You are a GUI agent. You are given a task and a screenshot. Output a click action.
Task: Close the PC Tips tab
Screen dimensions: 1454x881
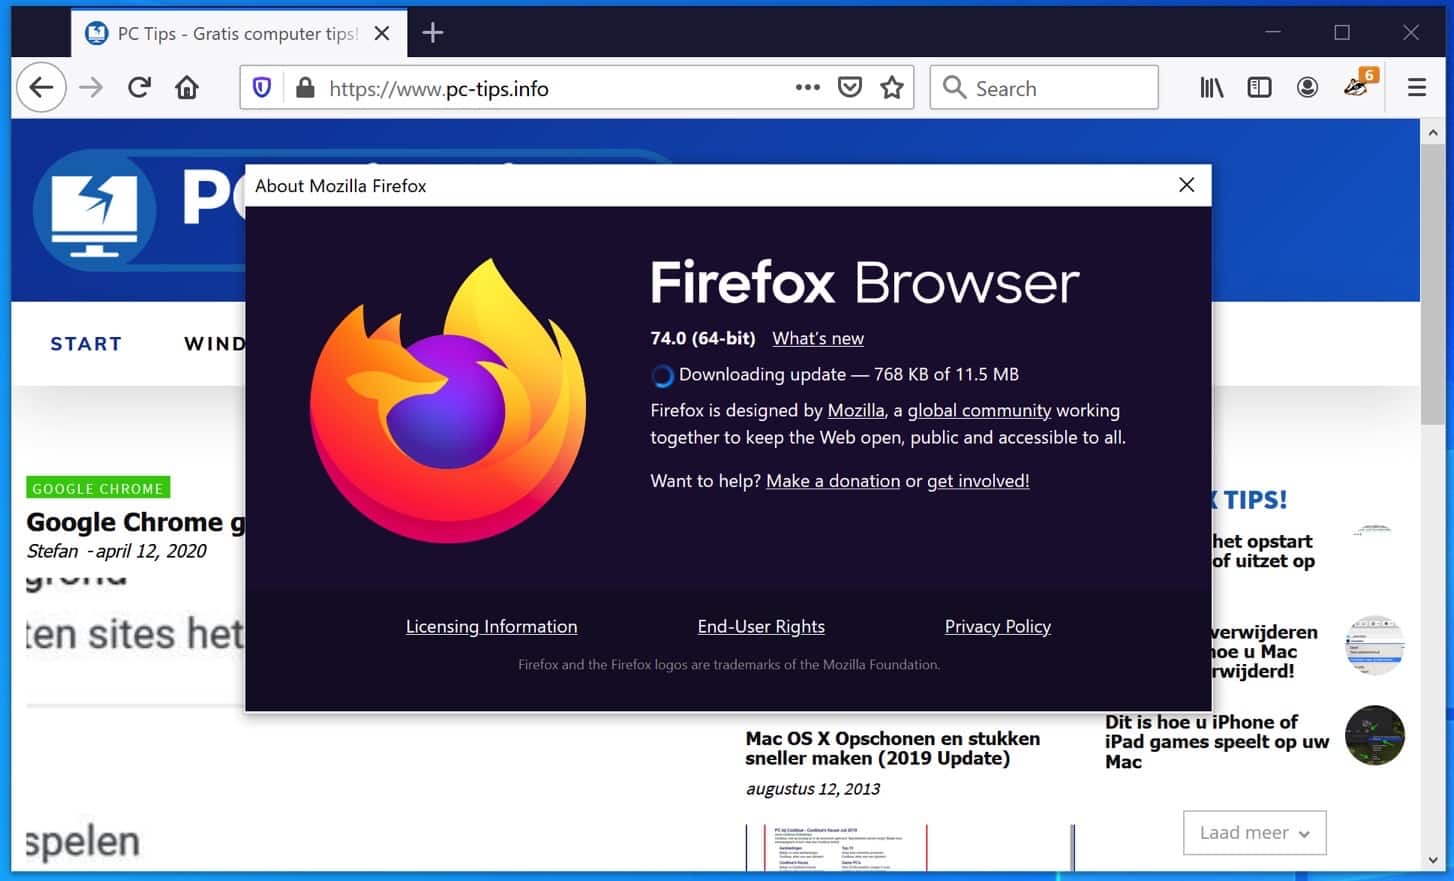point(382,33)
